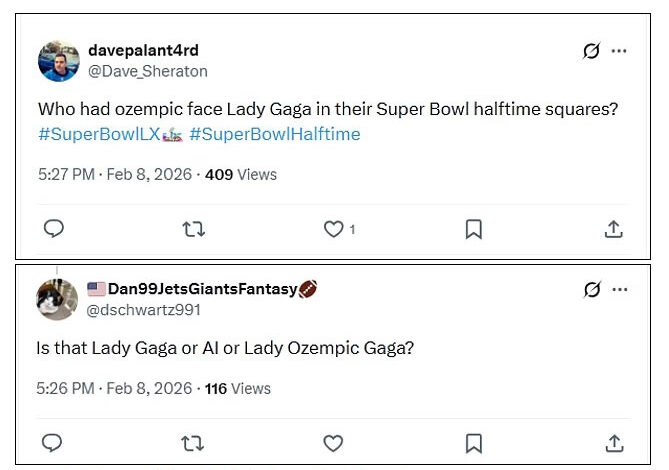This screenshot has width=669, height=470.
Task: Reply to dschwartz991's tweet
Action: coord(54,442)
